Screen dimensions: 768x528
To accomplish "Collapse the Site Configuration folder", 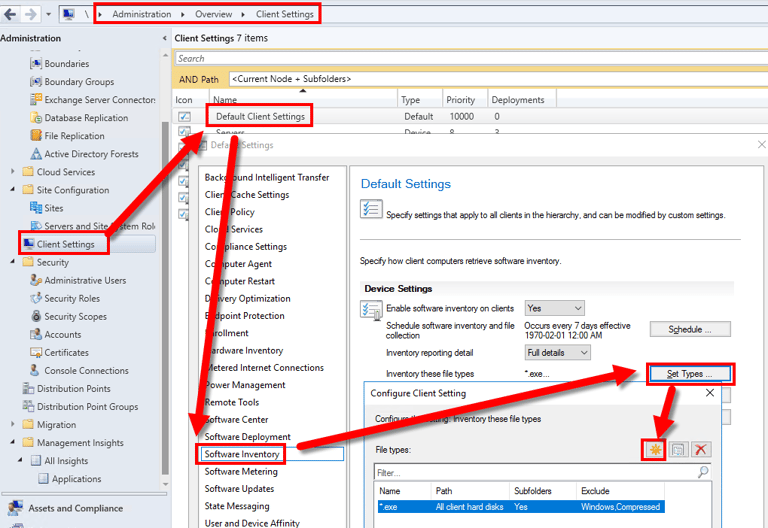I will pos(13,190).
